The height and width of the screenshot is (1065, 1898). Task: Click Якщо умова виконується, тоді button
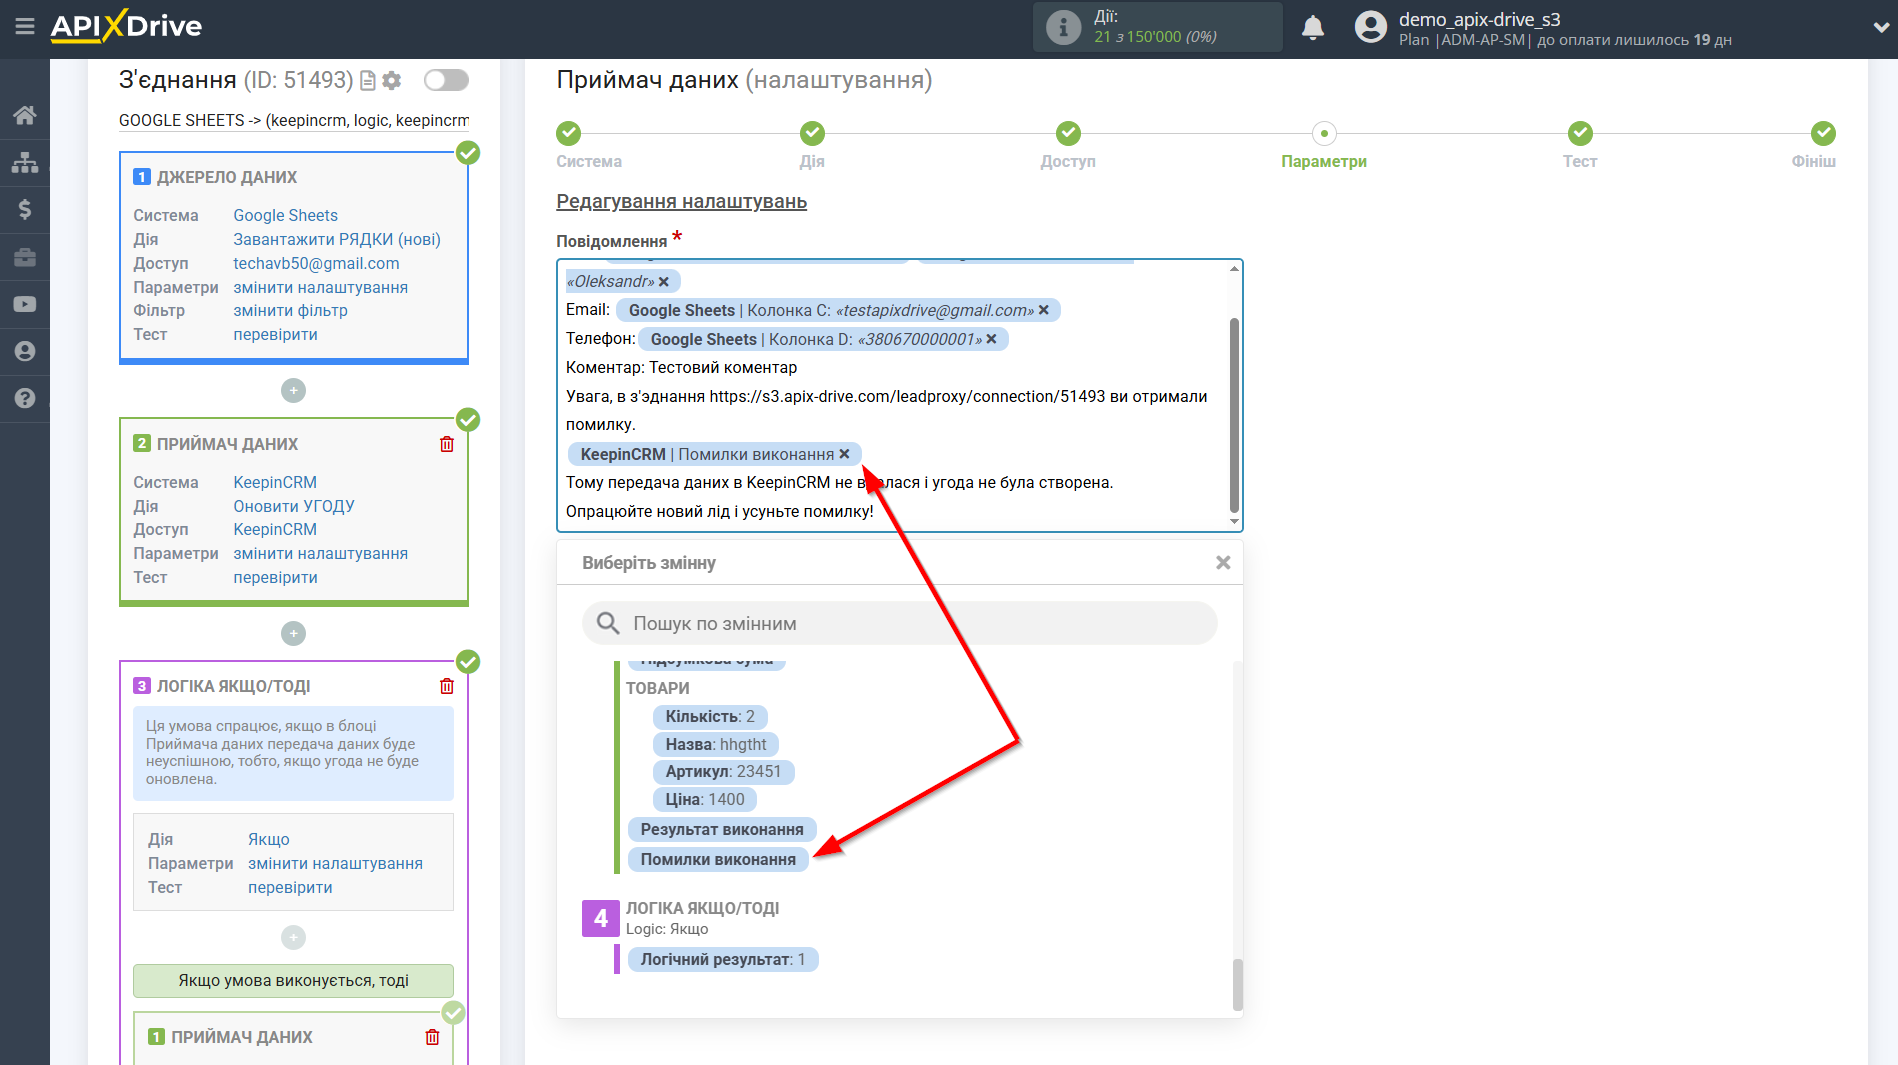coord(293,981)
